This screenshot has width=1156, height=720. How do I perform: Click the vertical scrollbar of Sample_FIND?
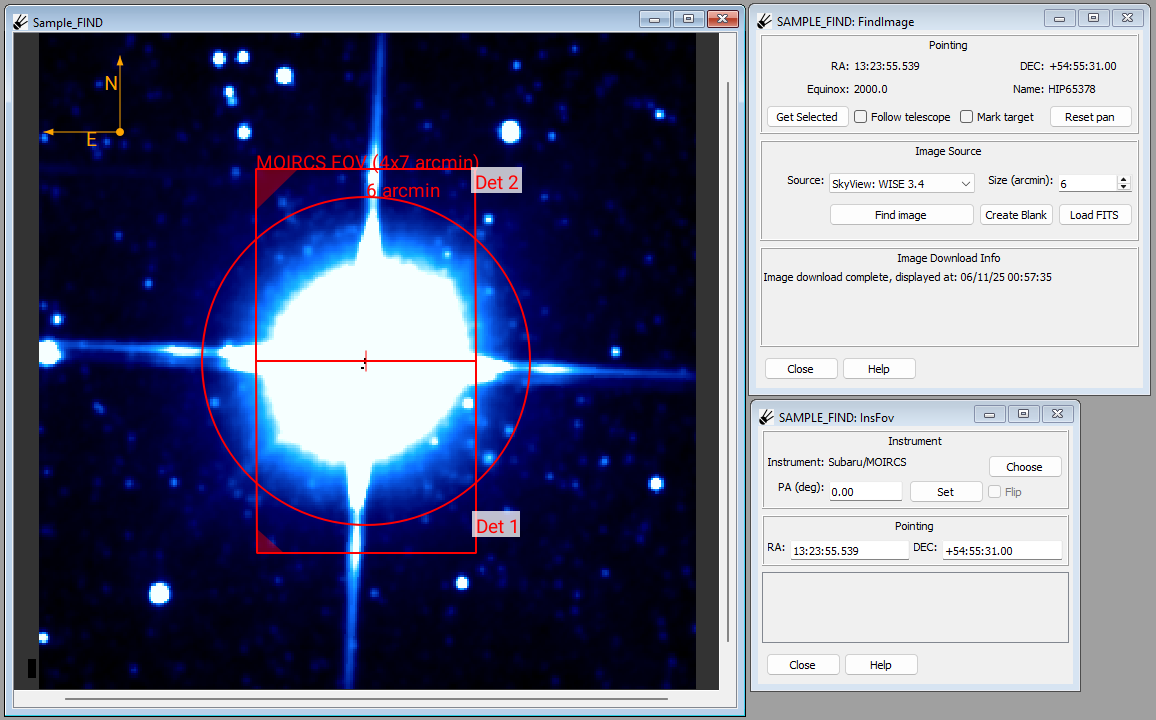point(728,361)
